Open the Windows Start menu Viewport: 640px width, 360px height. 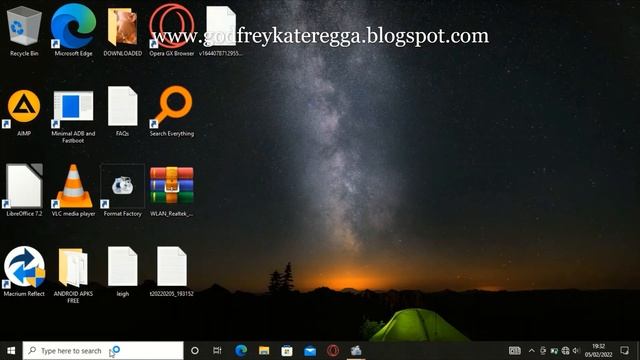pyautogui.click(x=11, y=351)
